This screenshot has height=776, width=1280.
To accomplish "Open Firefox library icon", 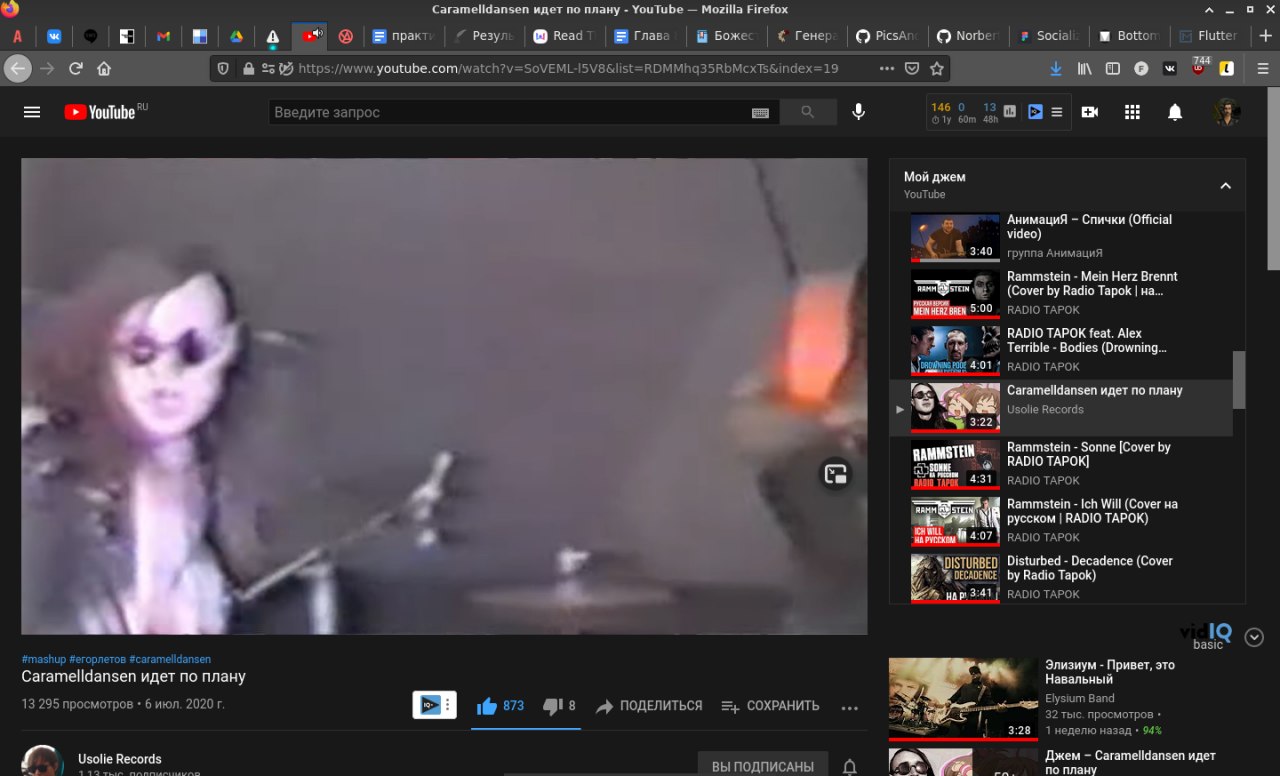I will (1084, 69).
